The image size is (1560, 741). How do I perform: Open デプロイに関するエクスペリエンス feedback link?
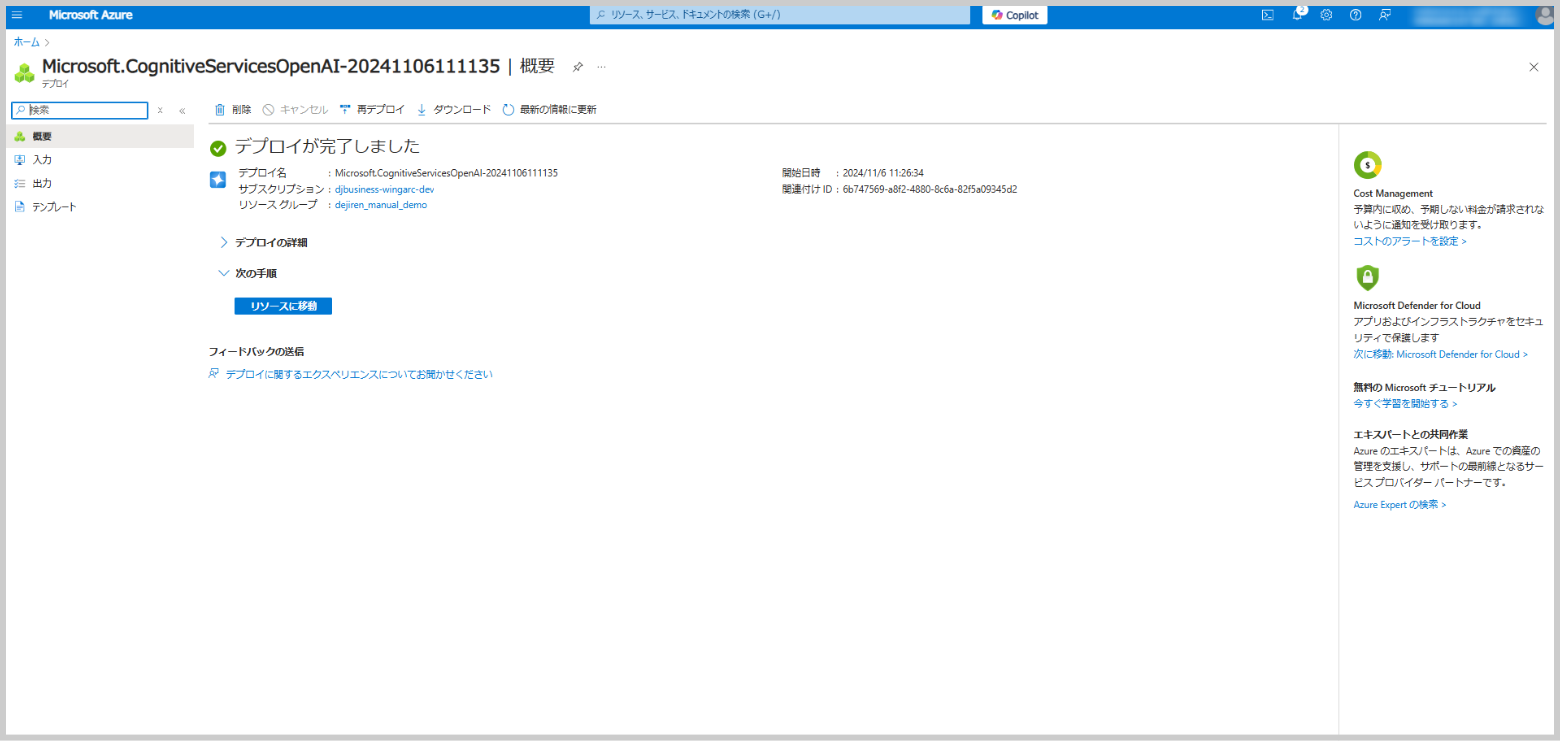359,374
